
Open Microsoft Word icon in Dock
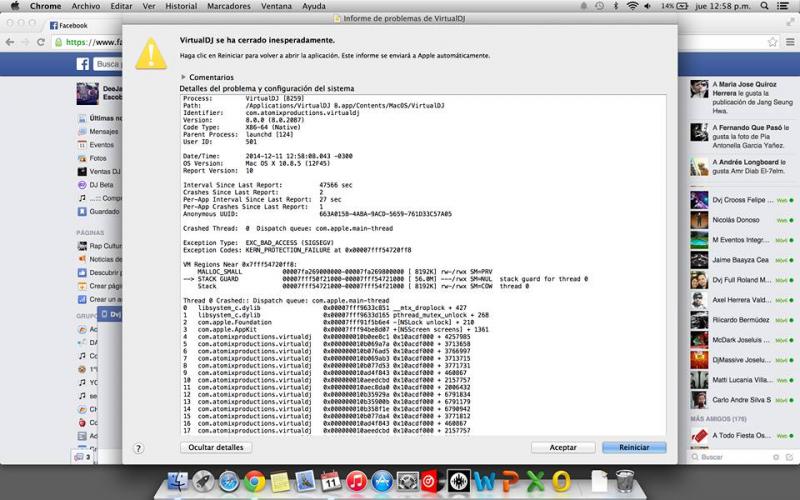click(x=484, y=481)
